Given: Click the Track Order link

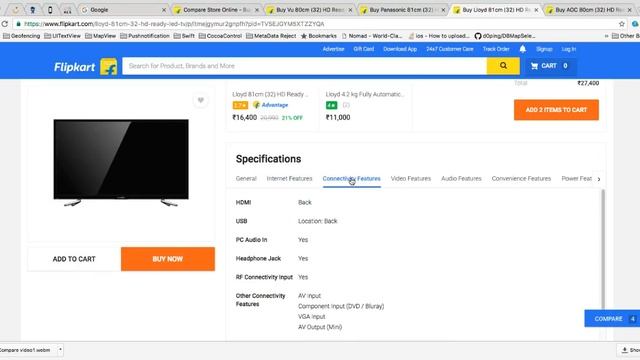Looking at the screenshot, I should (496, 49).
